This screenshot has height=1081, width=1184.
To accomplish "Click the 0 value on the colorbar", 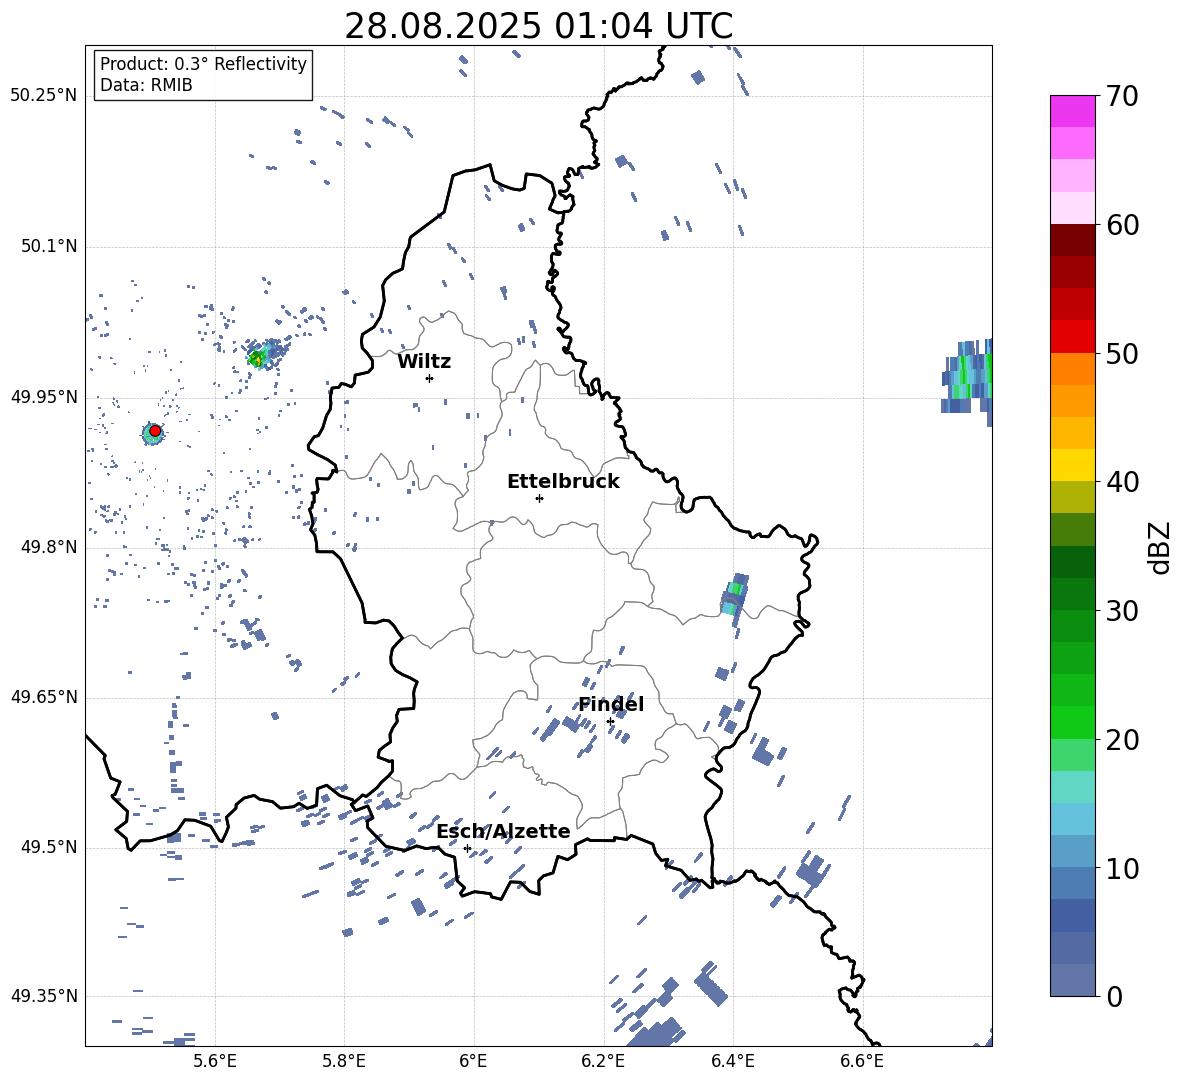I will click(1114, 996).
